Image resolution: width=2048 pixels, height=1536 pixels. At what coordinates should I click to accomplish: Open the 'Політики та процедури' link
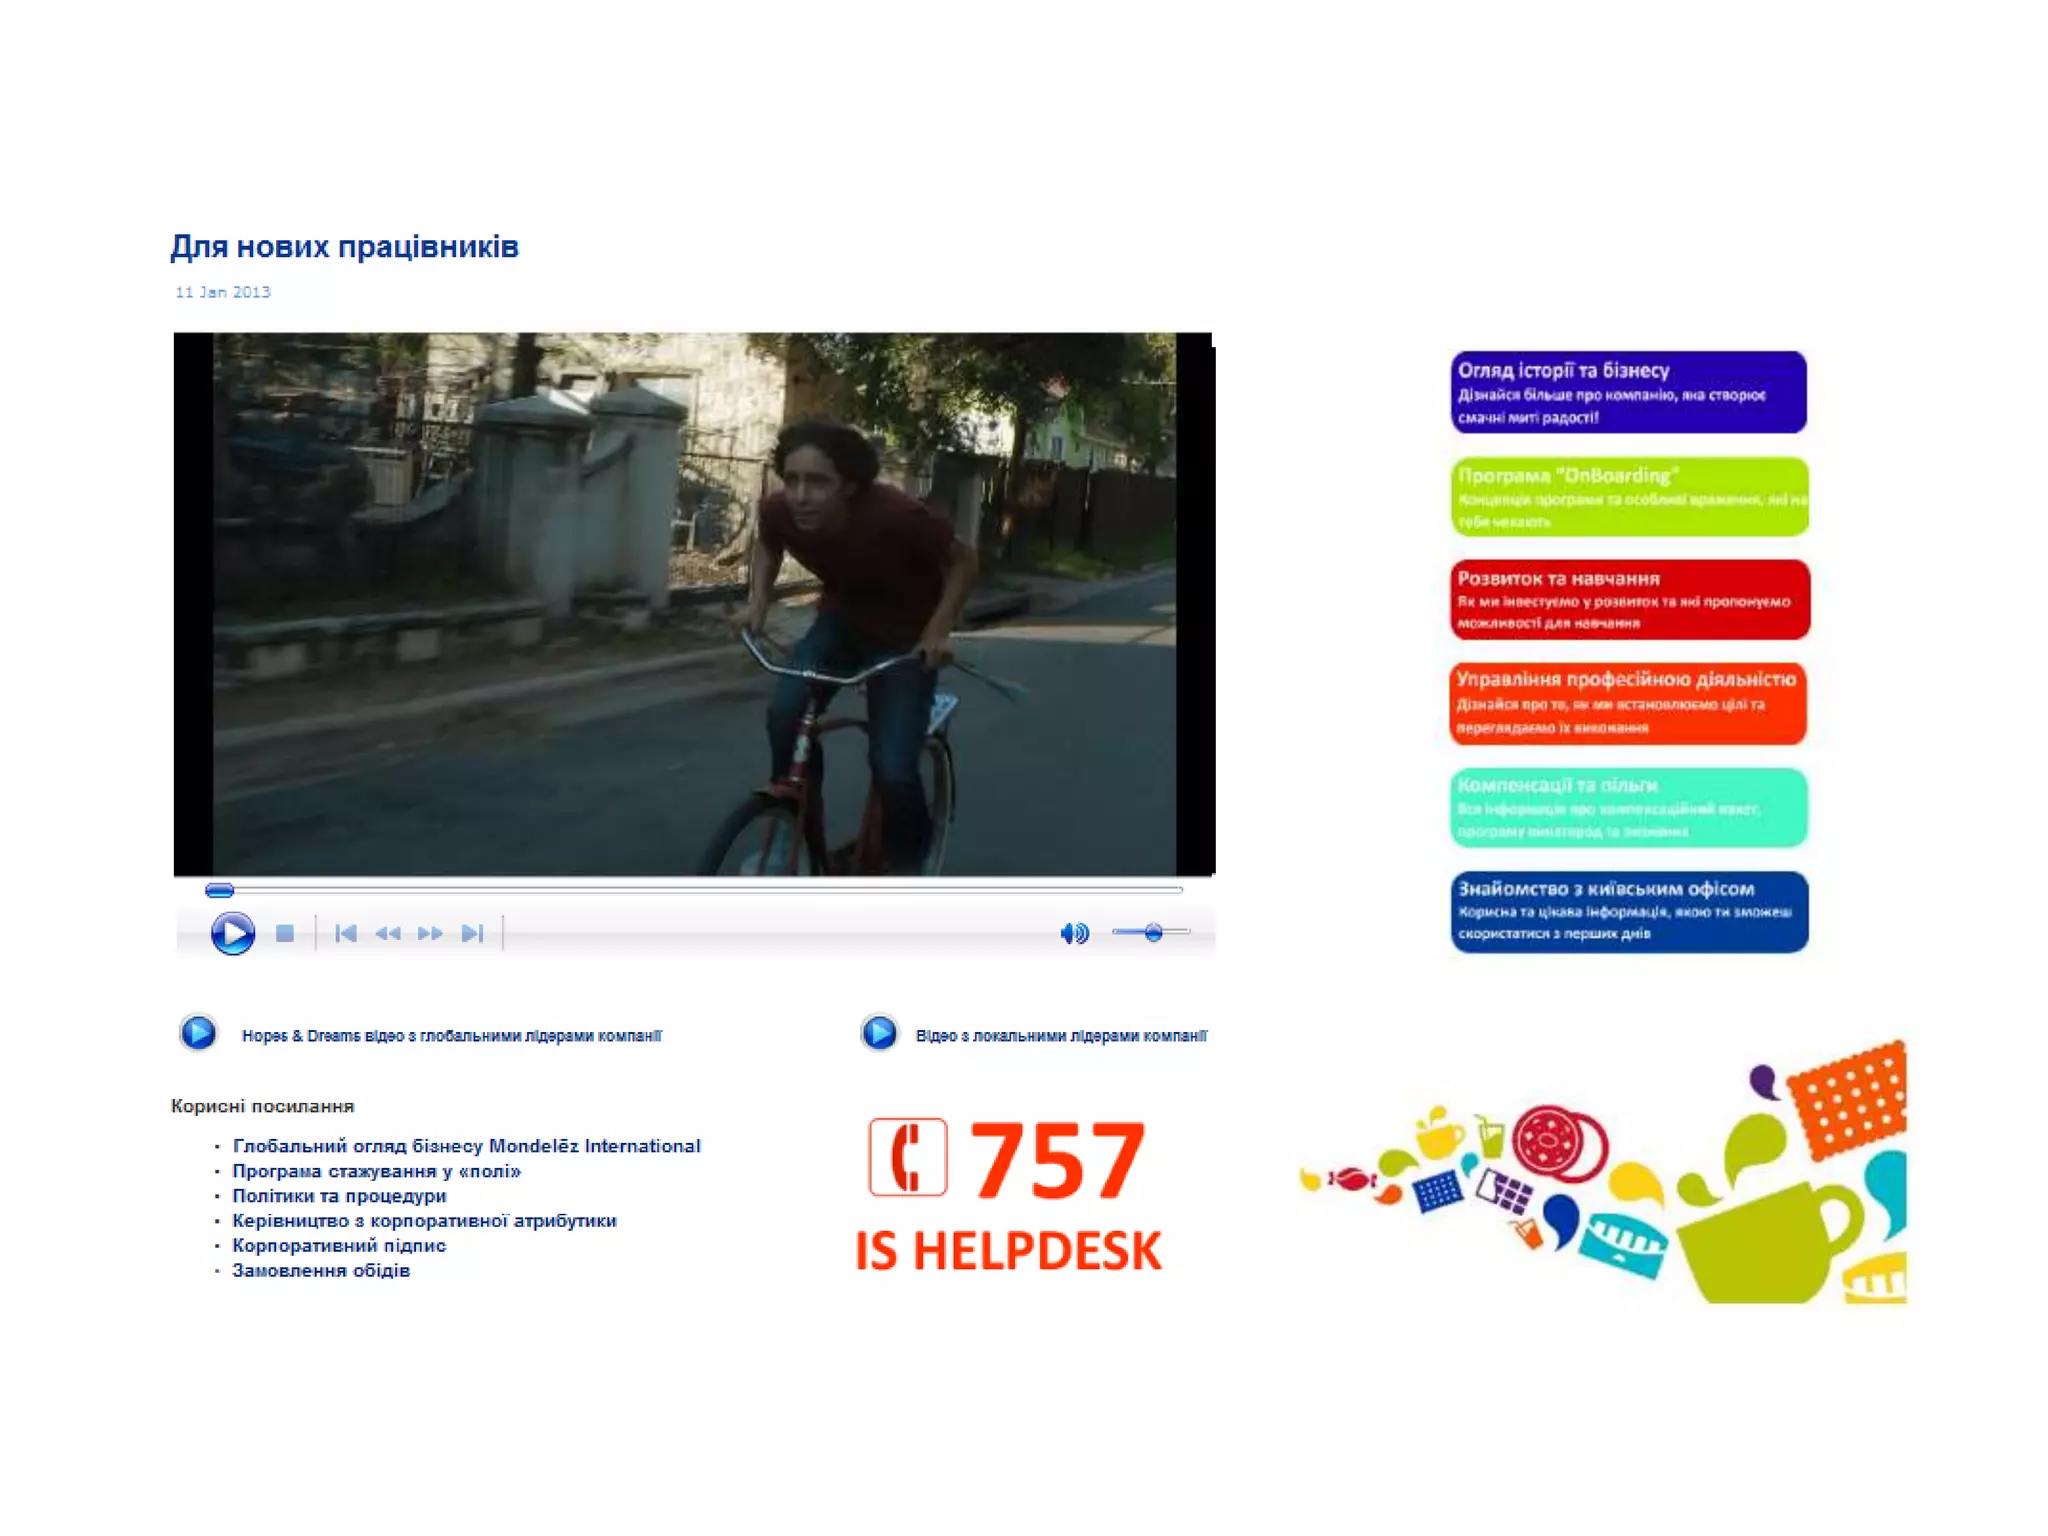click(x=339, y=1196)
